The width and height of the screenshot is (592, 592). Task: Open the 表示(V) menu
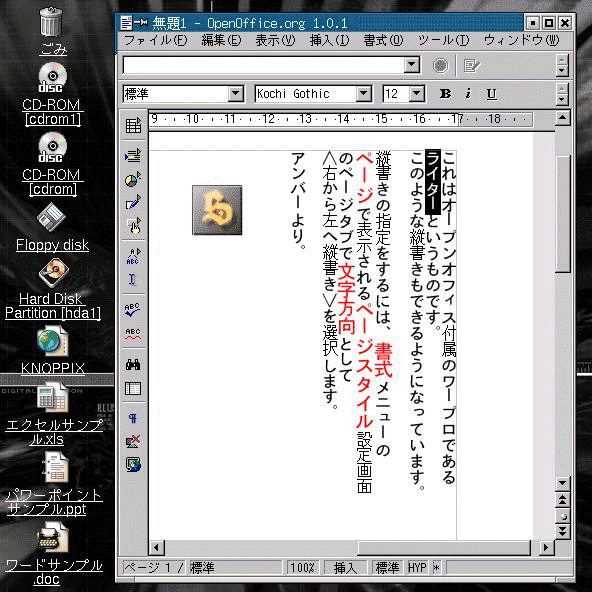point(275,40)
